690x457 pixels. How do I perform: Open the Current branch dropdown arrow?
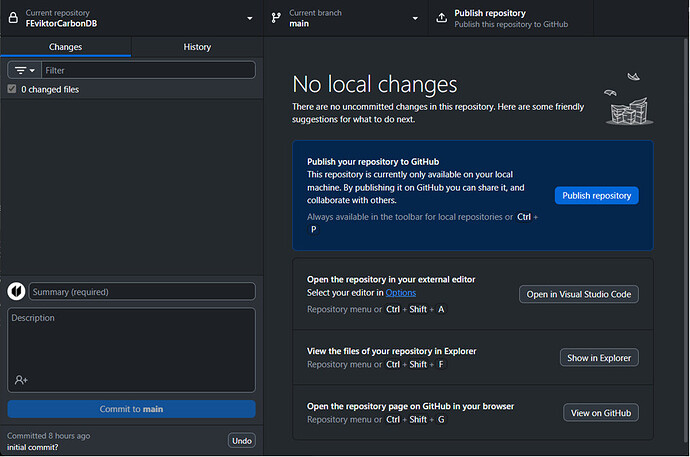415,18
